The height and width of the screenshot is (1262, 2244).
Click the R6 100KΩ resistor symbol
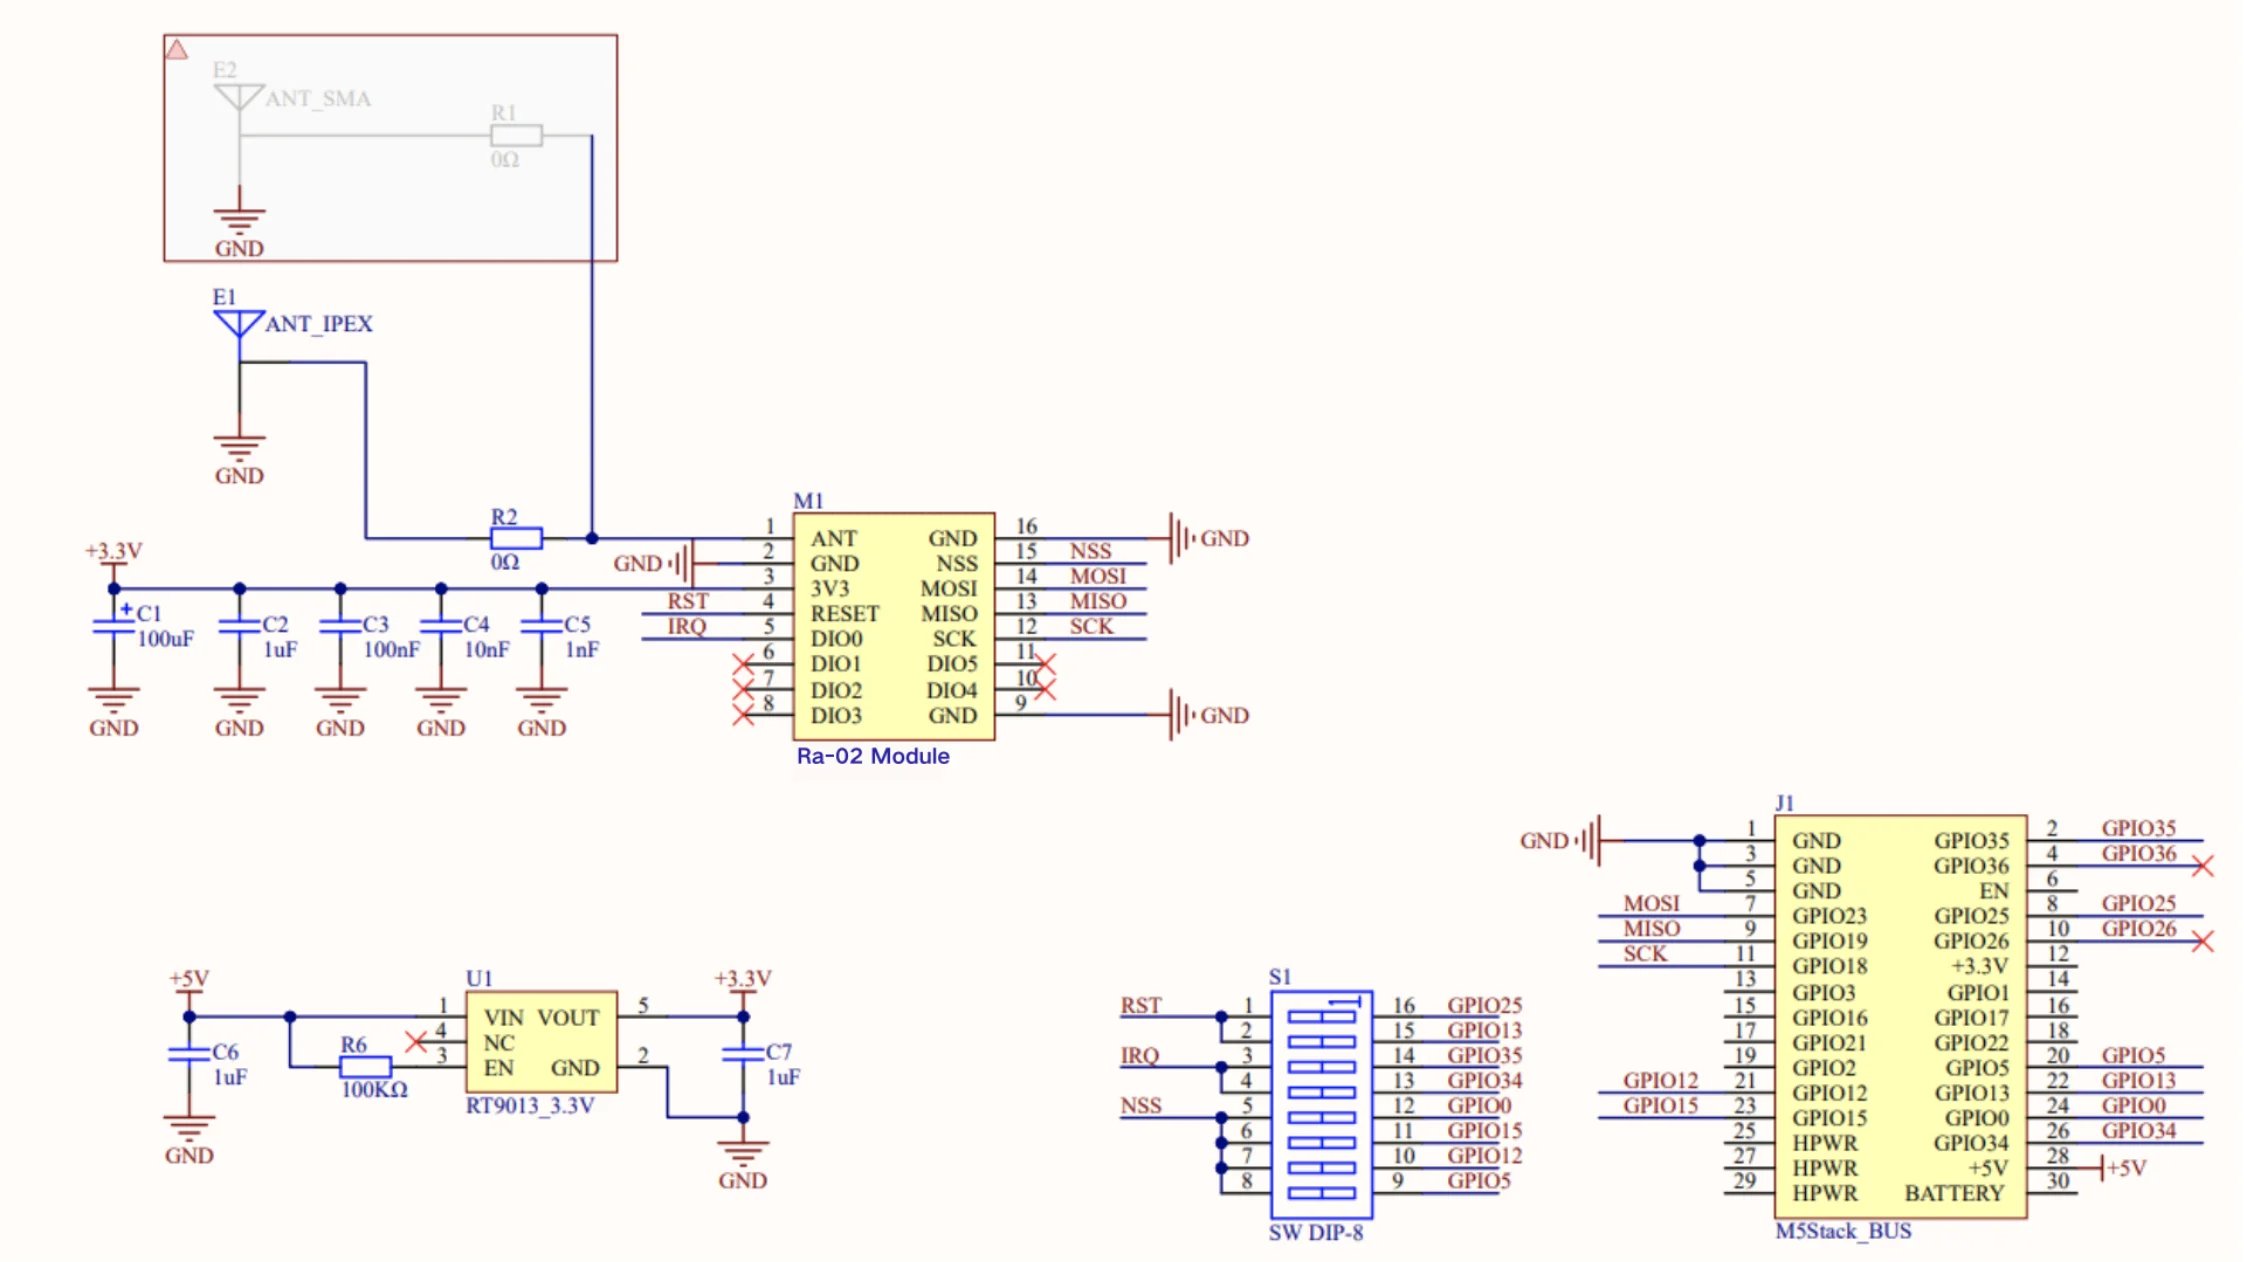pos(365,1067)
